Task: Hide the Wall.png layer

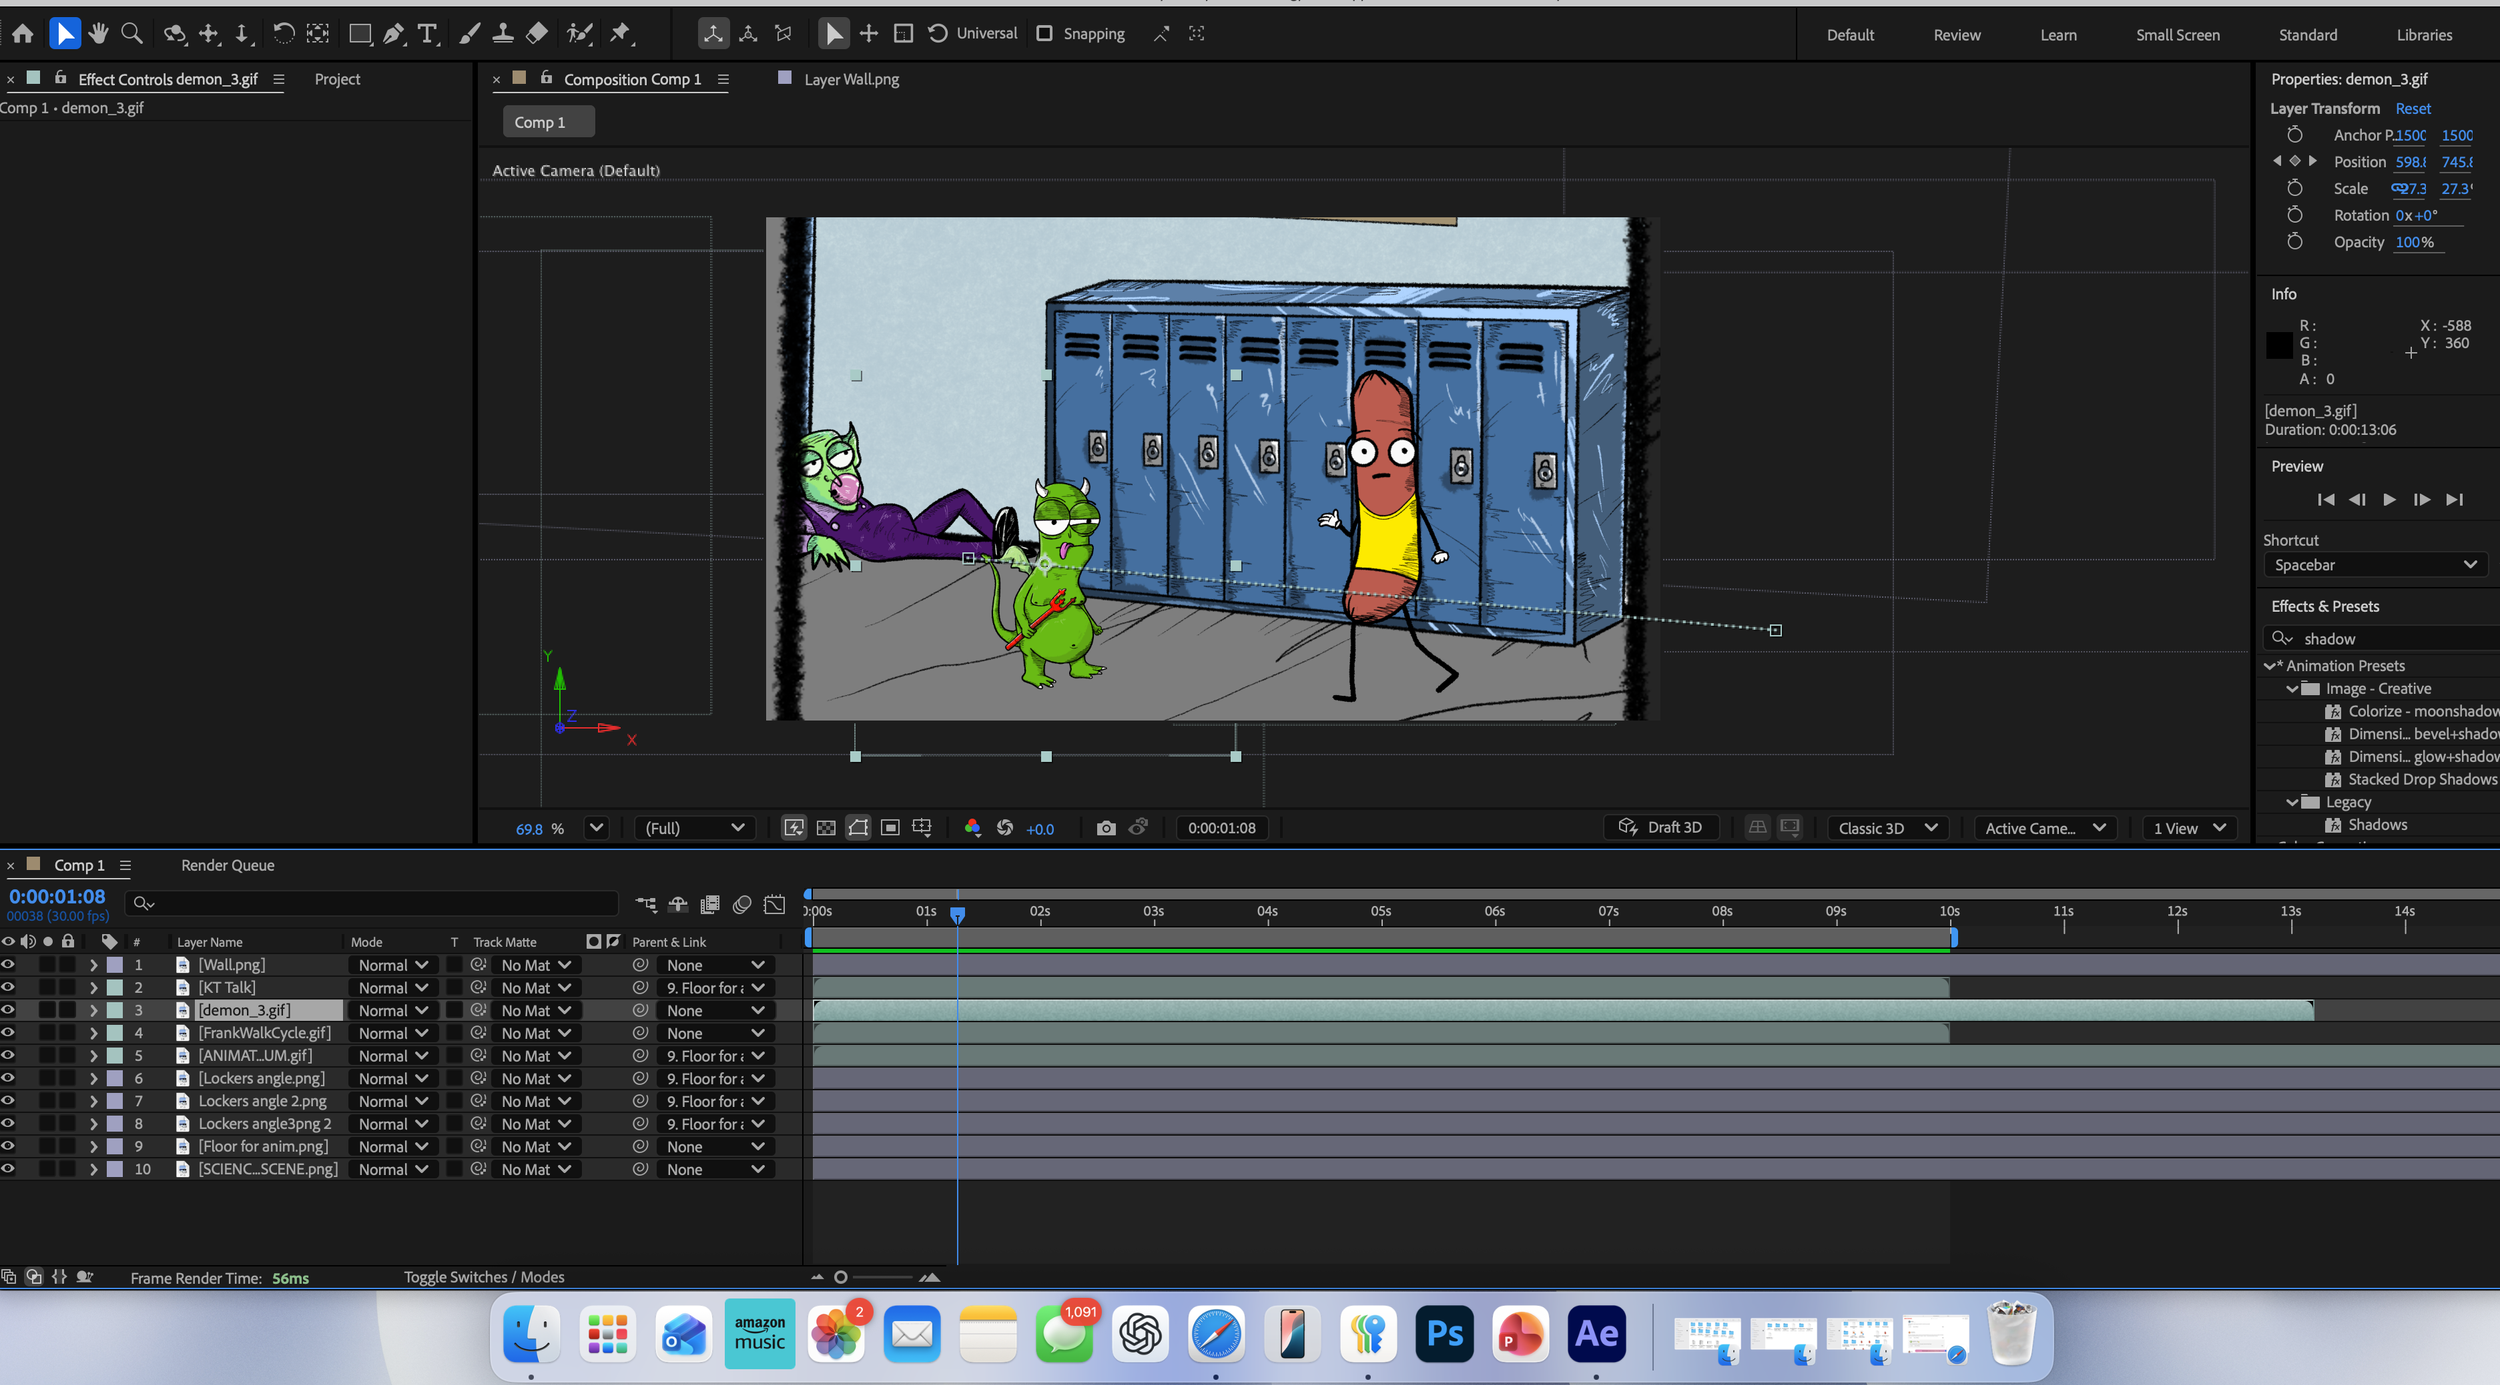Action: [8, 965]
